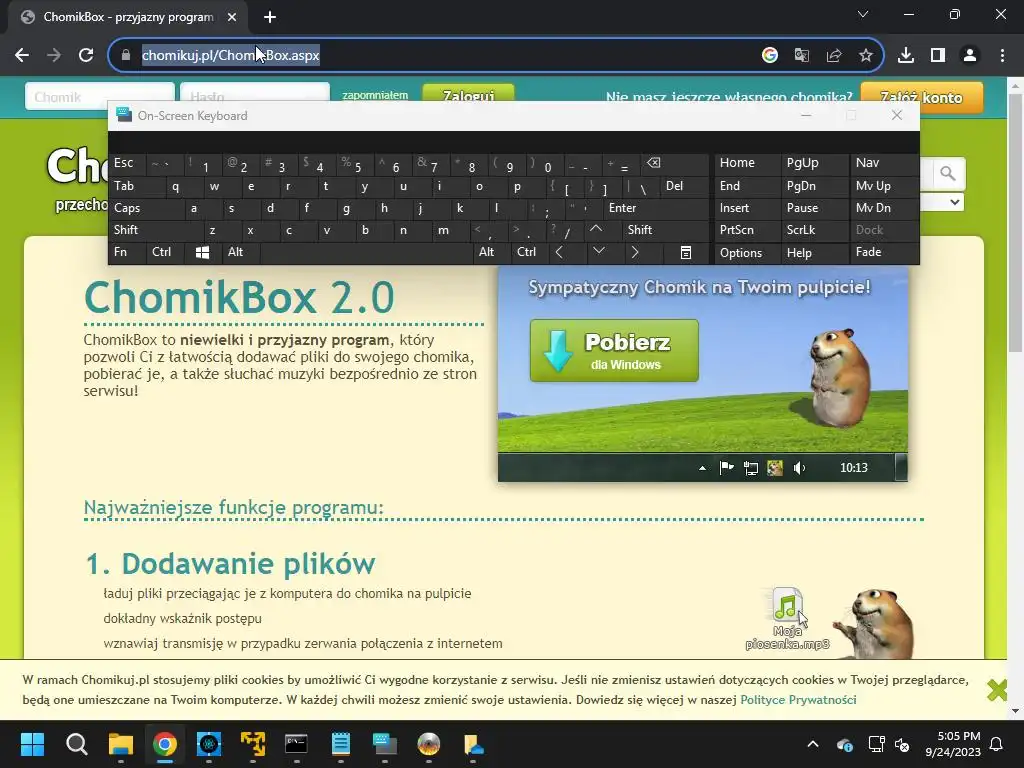Click the translate page icon

[801, 56]
